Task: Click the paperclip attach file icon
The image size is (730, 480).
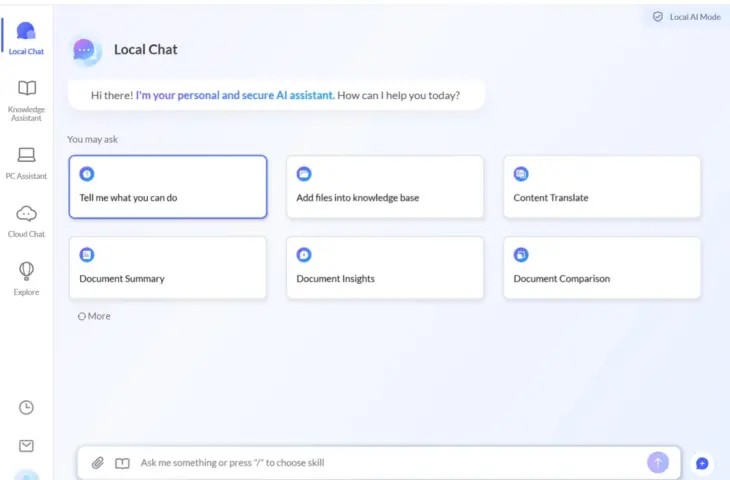Action: (98, 463)
